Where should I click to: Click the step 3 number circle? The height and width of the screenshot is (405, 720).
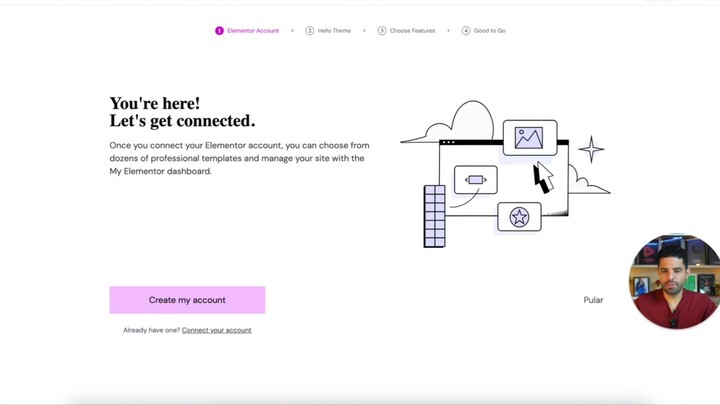(382, 31)
